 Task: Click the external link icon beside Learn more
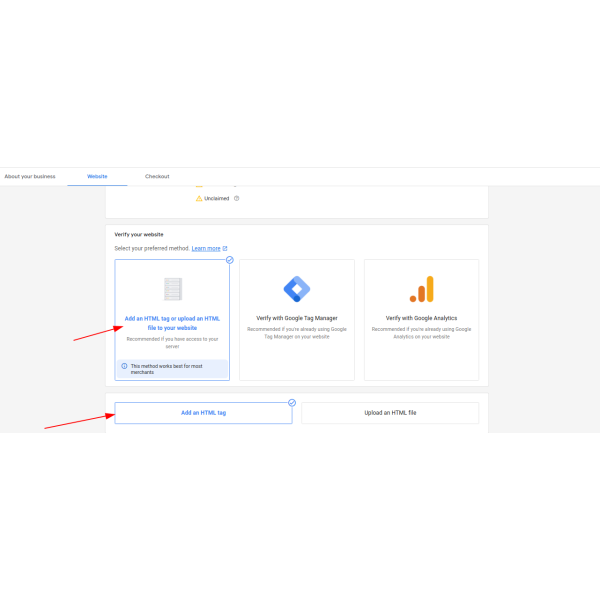225,248
